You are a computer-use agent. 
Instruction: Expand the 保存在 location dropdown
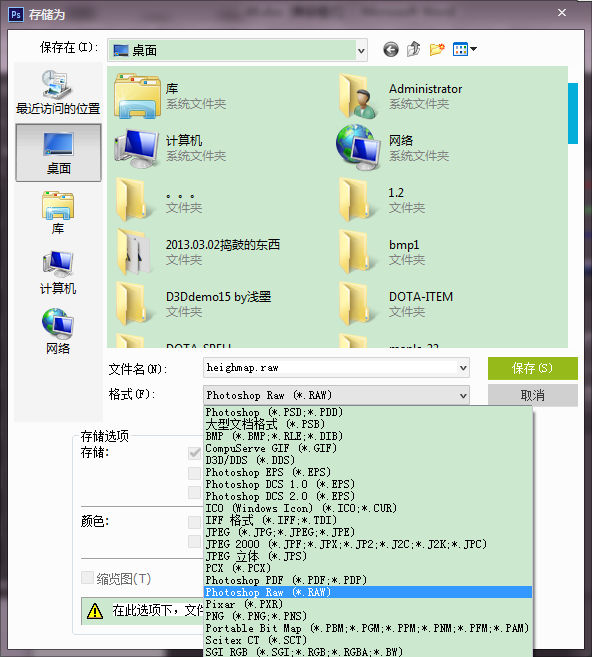(361, 51)
